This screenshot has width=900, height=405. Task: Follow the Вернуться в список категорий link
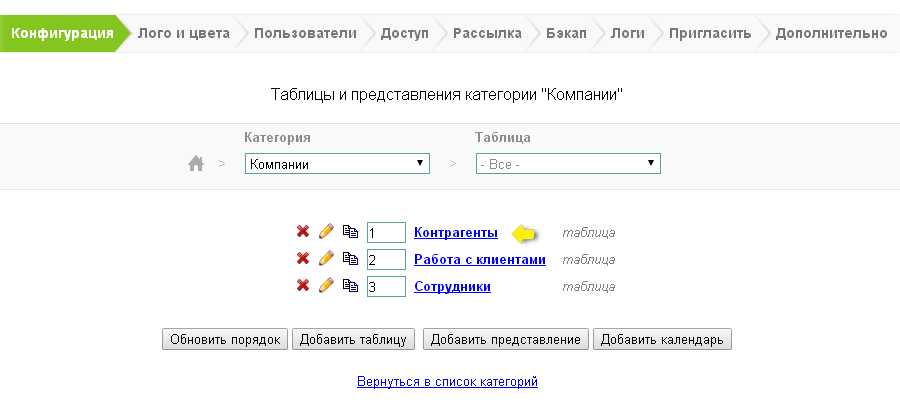[447, 382]
